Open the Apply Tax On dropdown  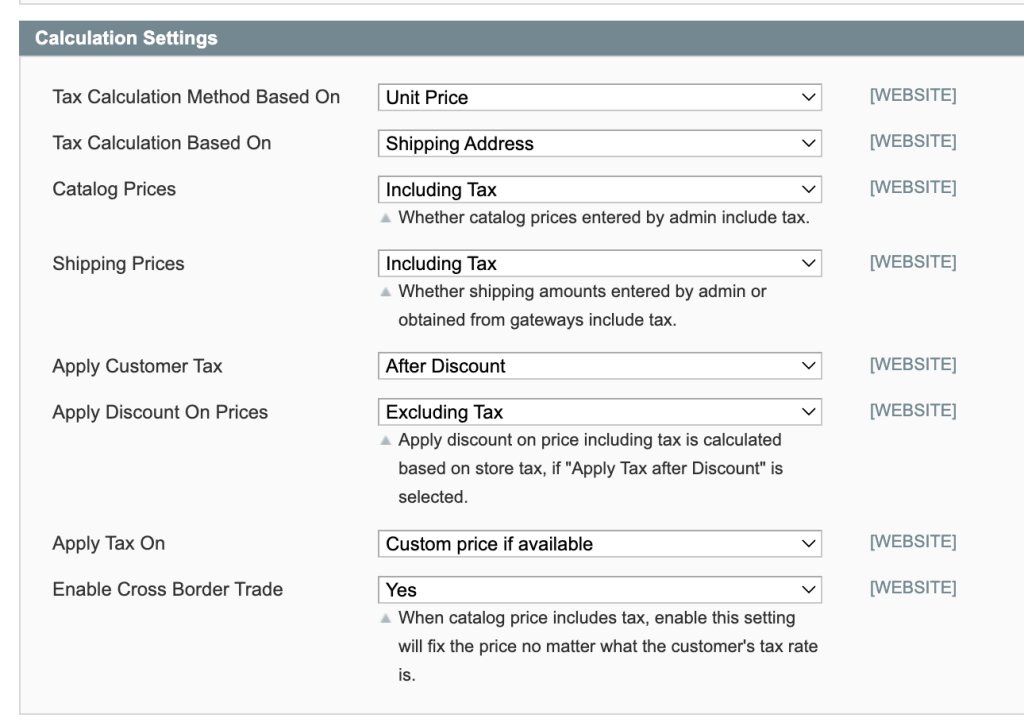tap(600, 544)
